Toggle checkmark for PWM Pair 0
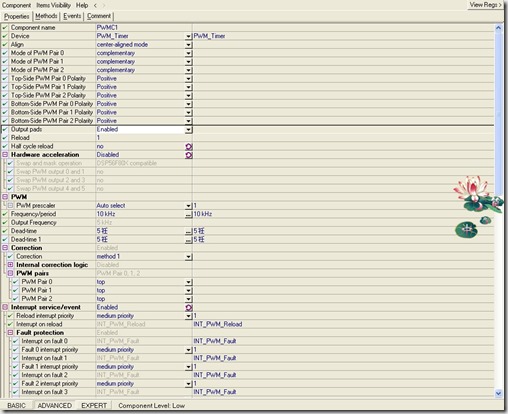This screenshot has width=508, height=414. click(x=15, y=282)
